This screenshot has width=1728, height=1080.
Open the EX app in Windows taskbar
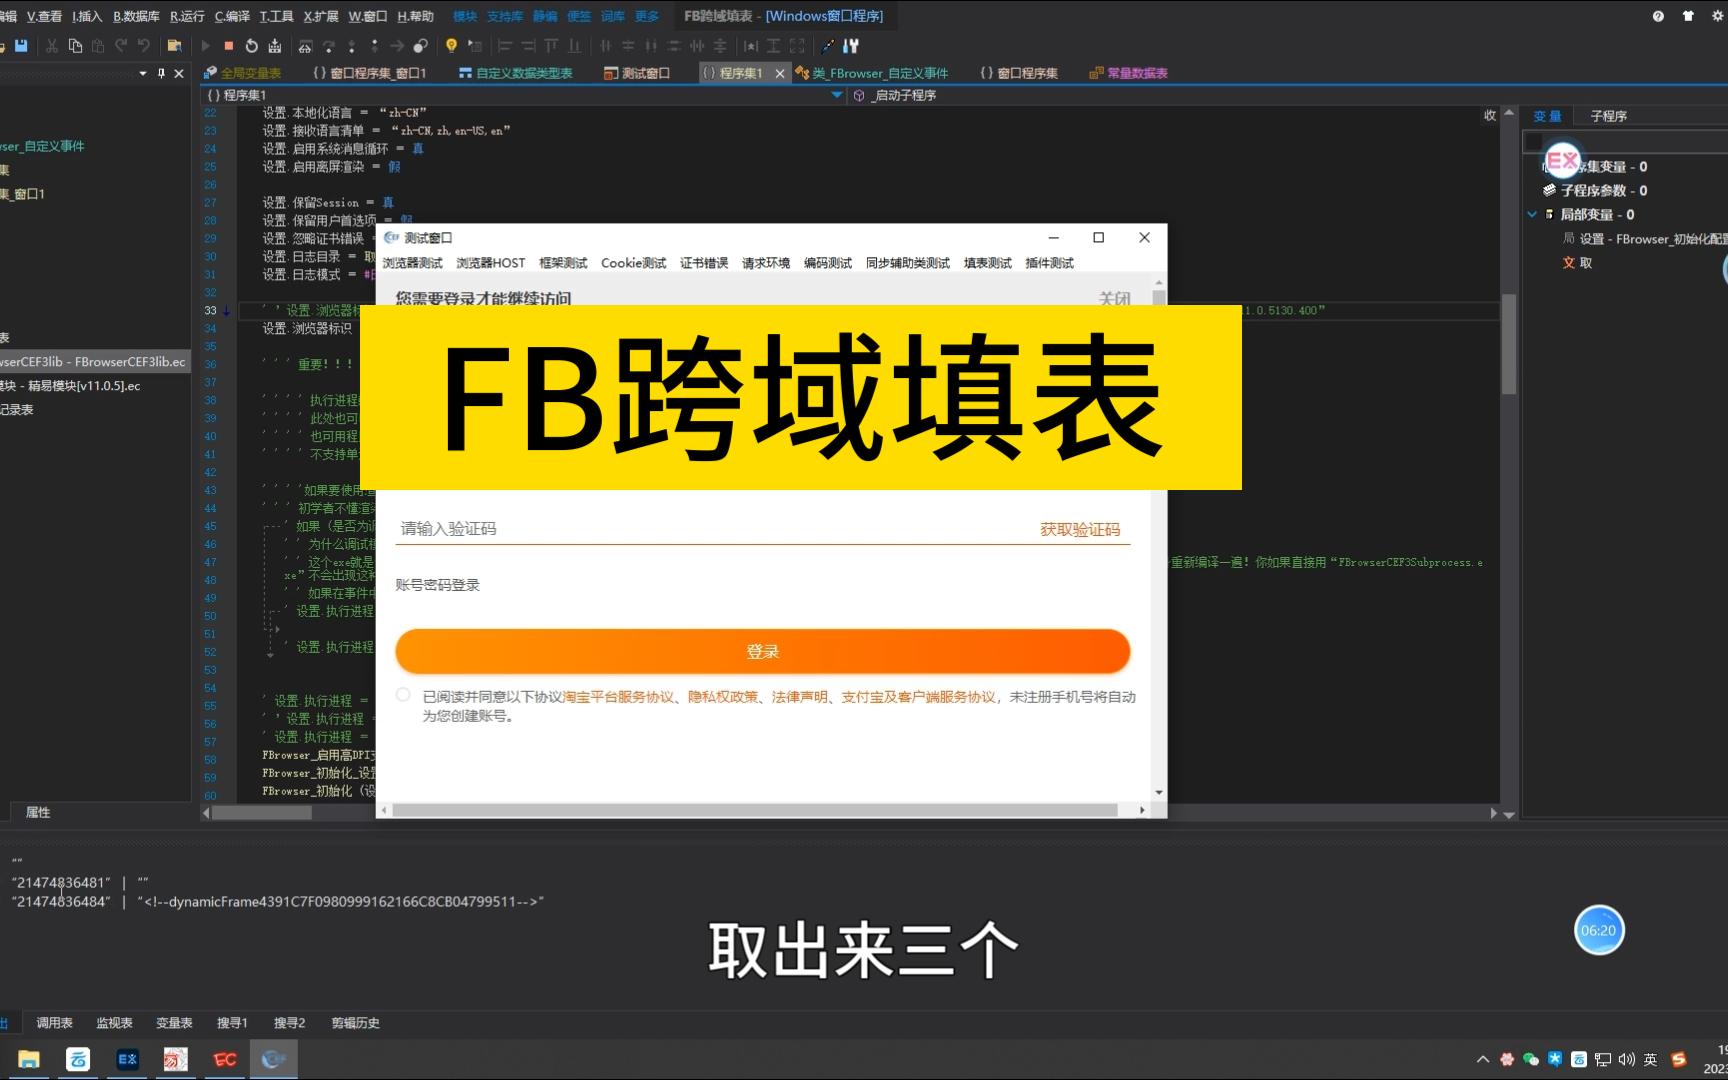[127, 1059]
